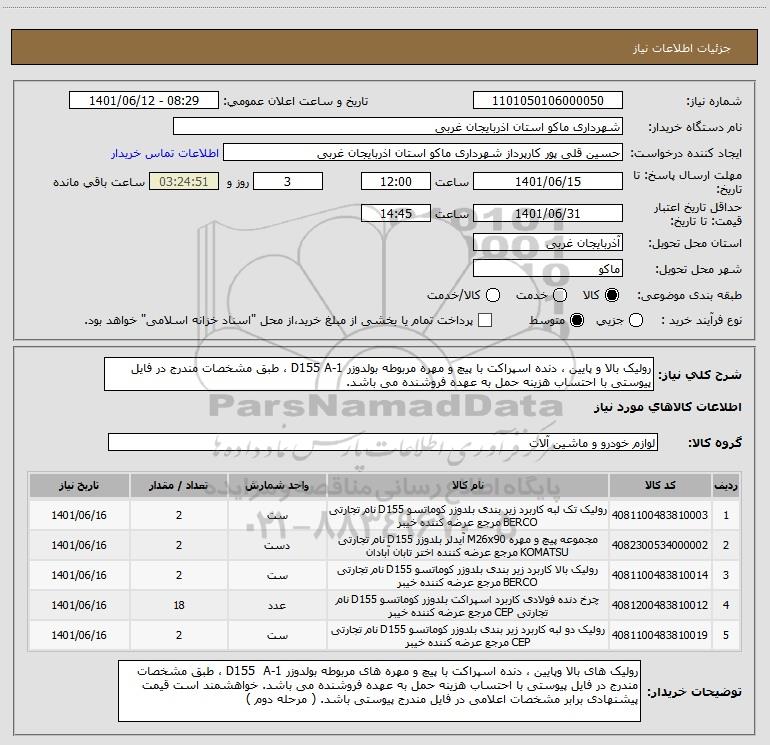
Task: Select the کالا/خدمت radio button
Action: click(493, 295)
